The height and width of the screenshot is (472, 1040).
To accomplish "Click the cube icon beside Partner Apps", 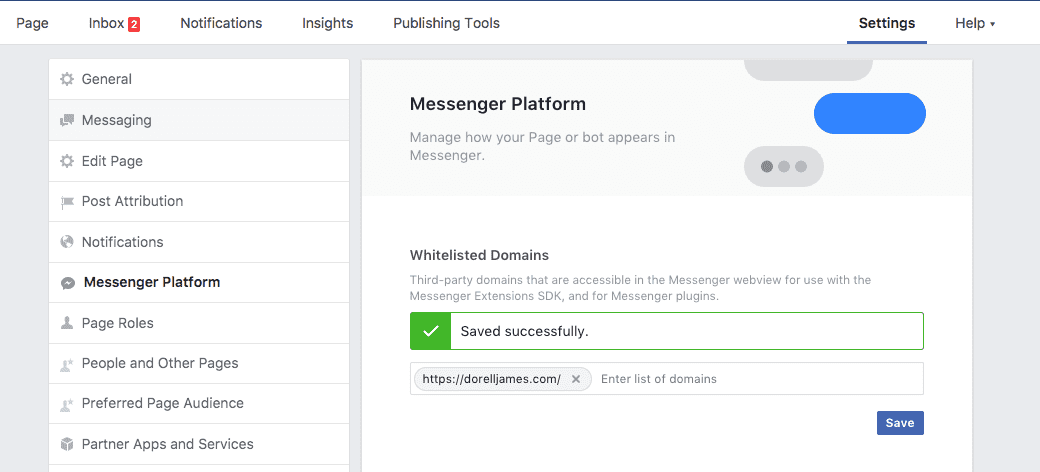I will tap(67, 444).
